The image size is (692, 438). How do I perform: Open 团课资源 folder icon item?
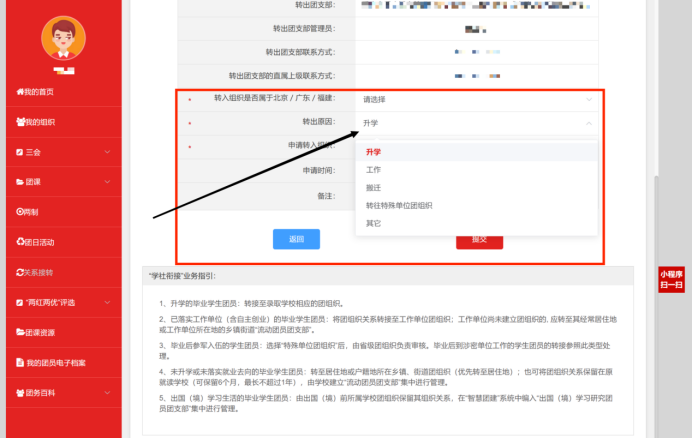click(x=20, y=332)
